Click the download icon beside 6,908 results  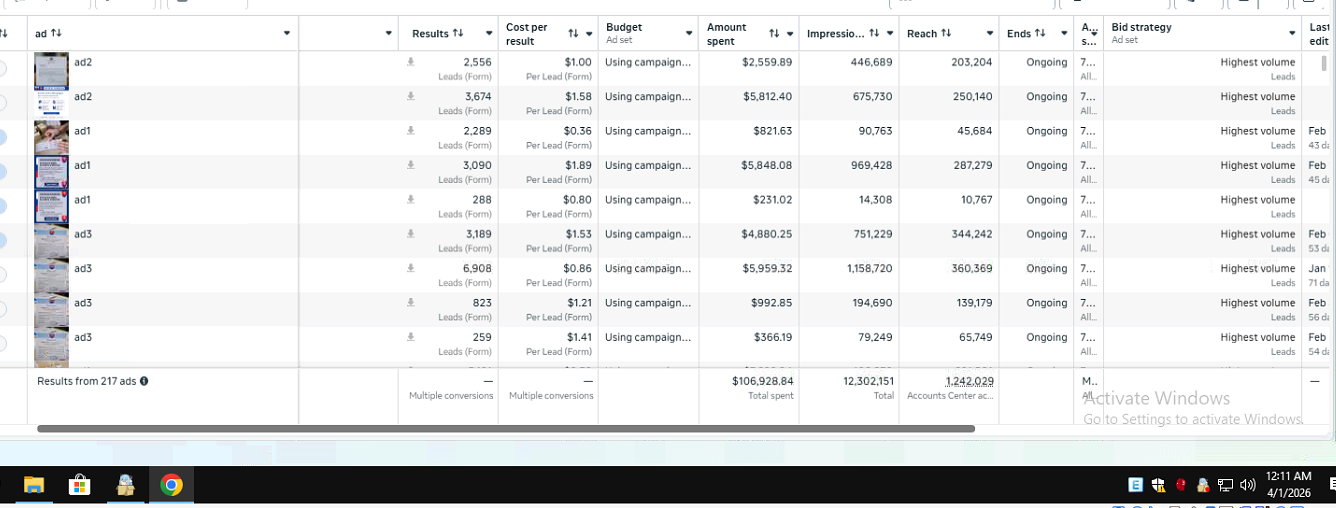click(410, 268)
